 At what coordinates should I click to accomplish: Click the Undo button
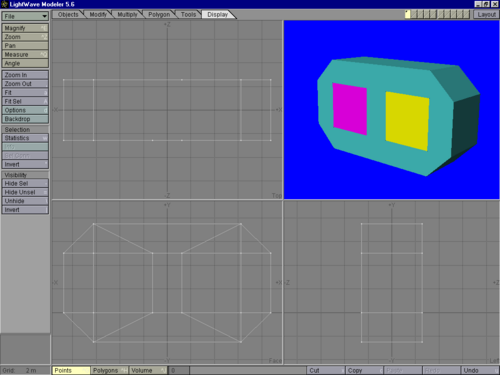[480, 370]
